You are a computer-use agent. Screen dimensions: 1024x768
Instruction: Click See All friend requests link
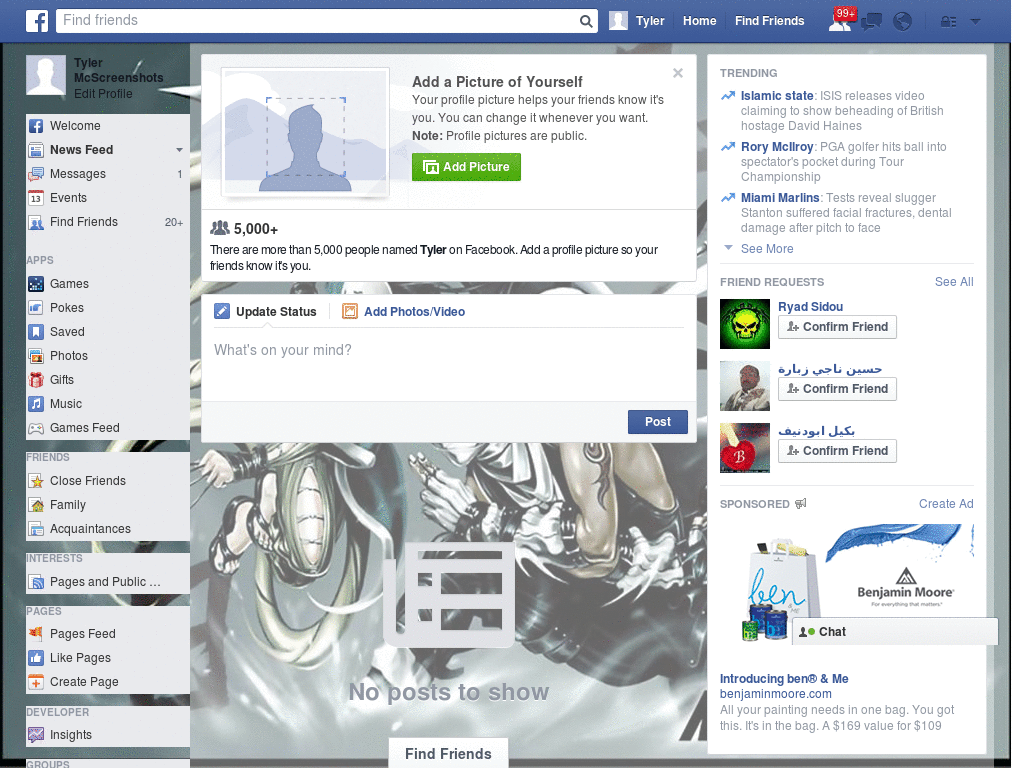pyautogui.click(x=954, y=281)
